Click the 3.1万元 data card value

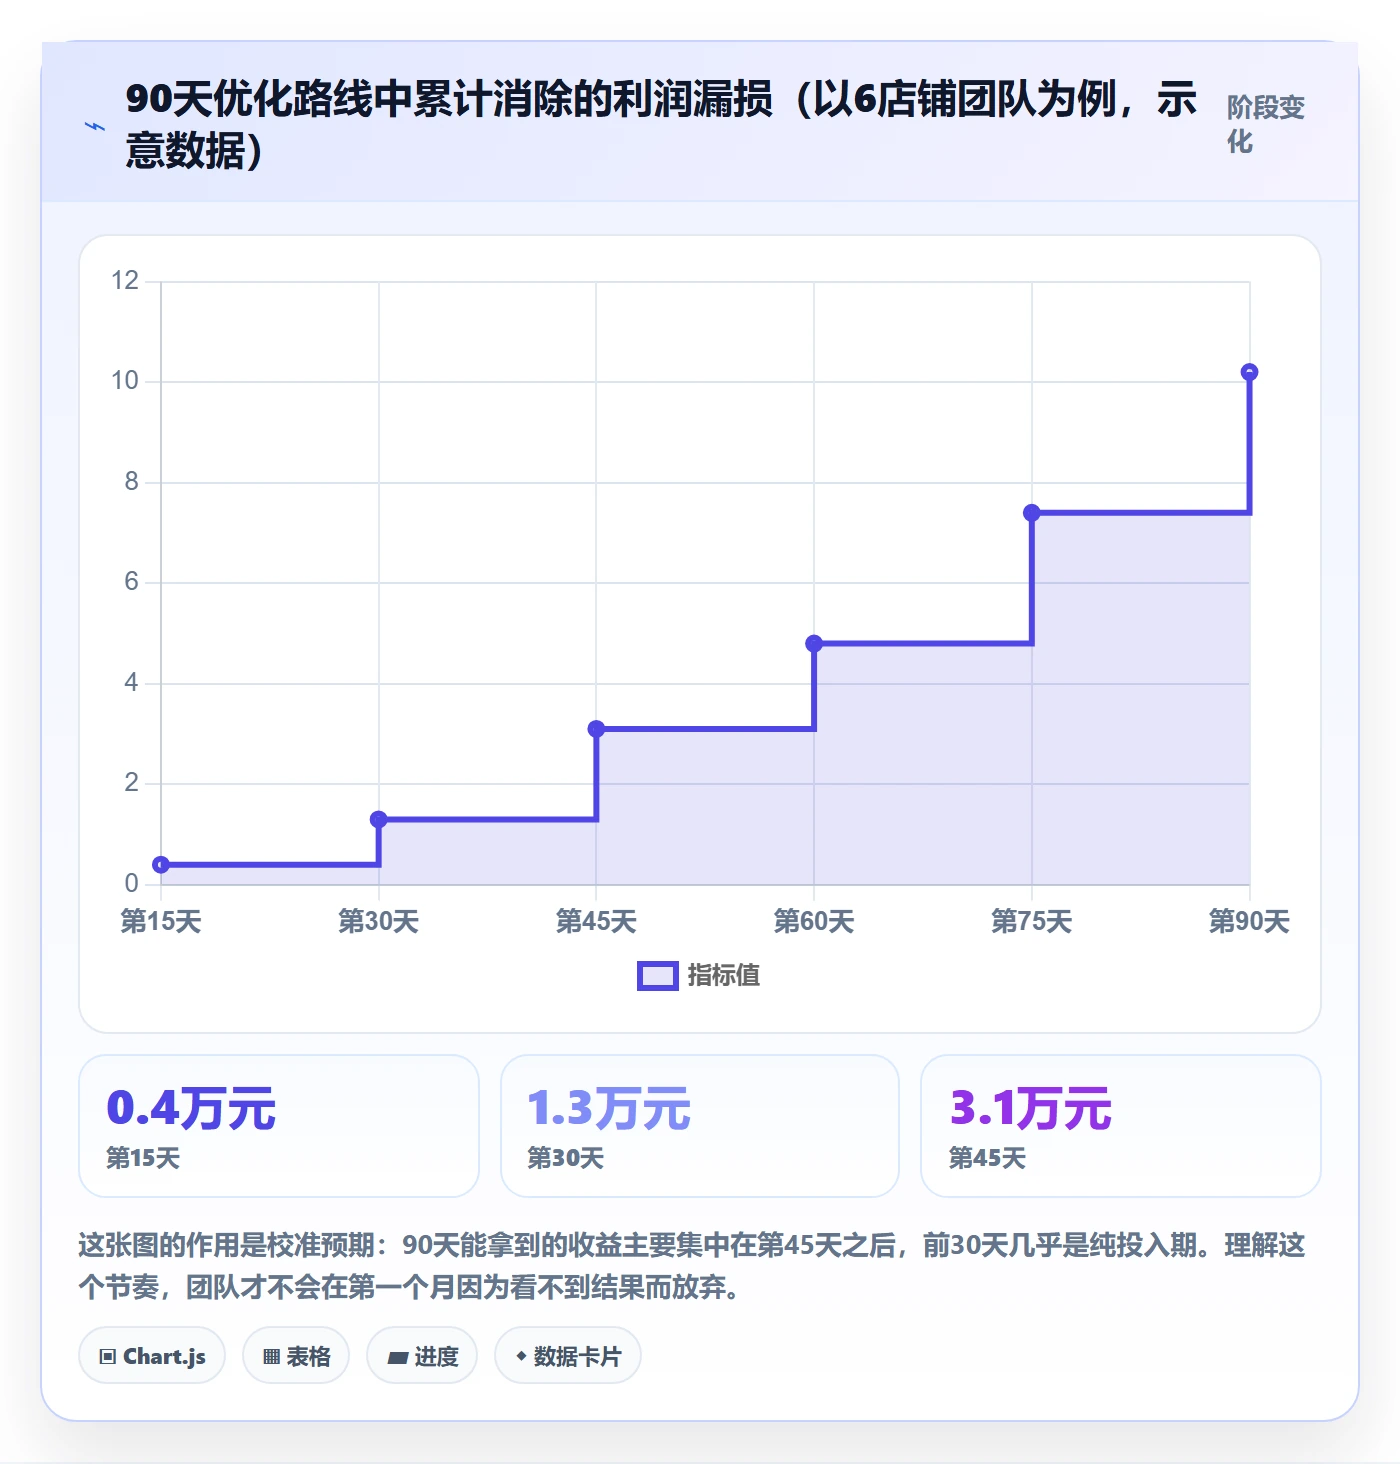(x=1030, y=1108)
